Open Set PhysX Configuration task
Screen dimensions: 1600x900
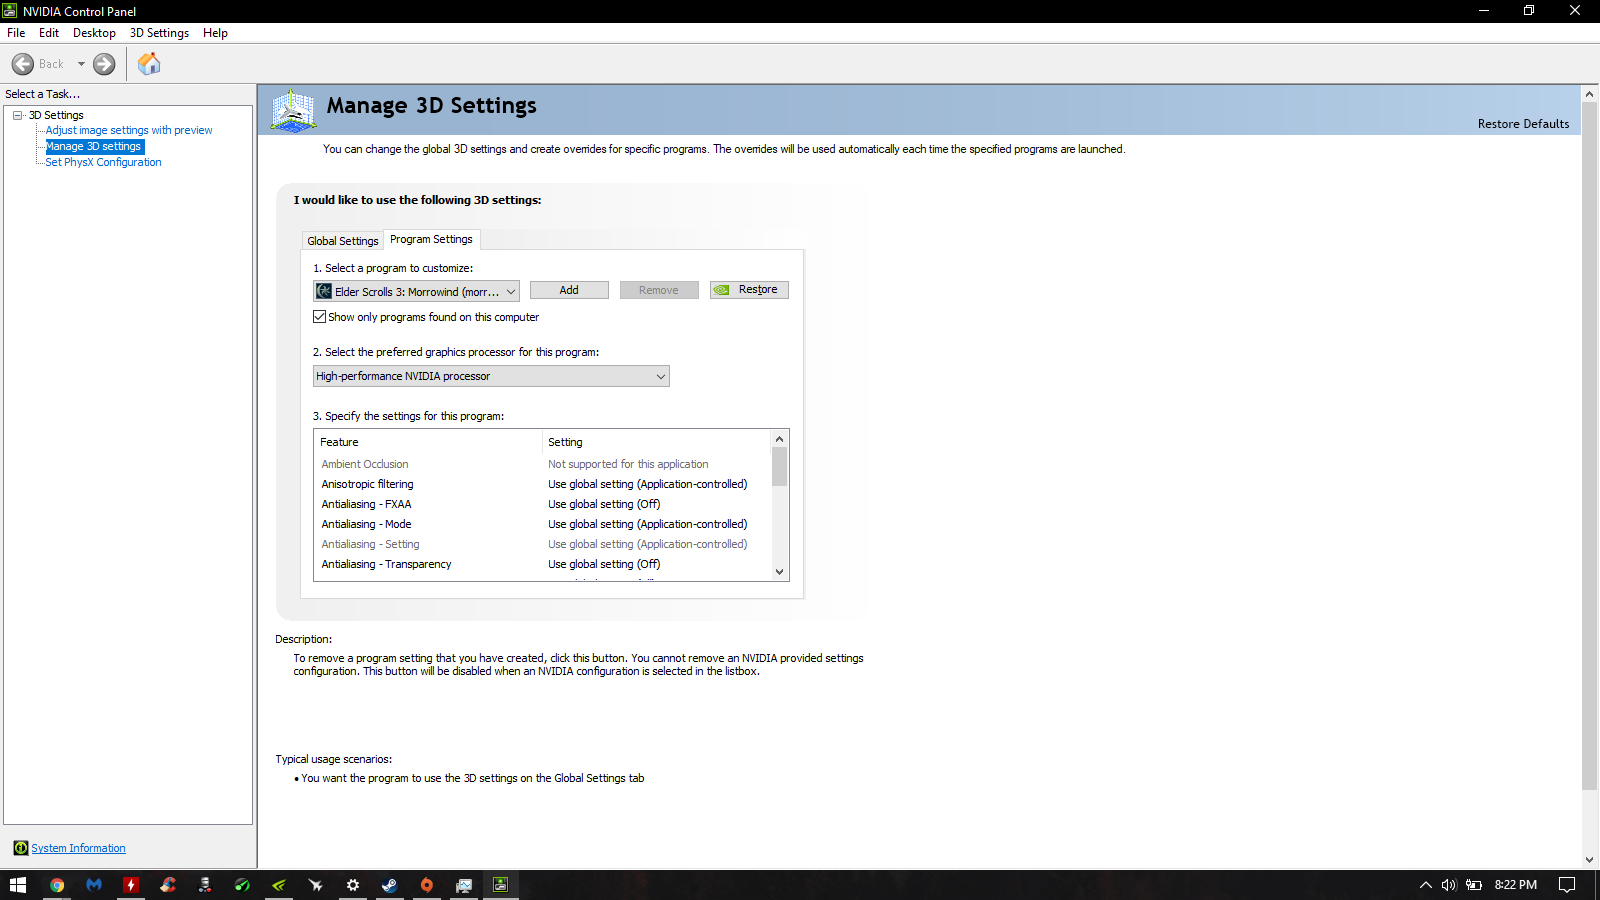(103, 162)
